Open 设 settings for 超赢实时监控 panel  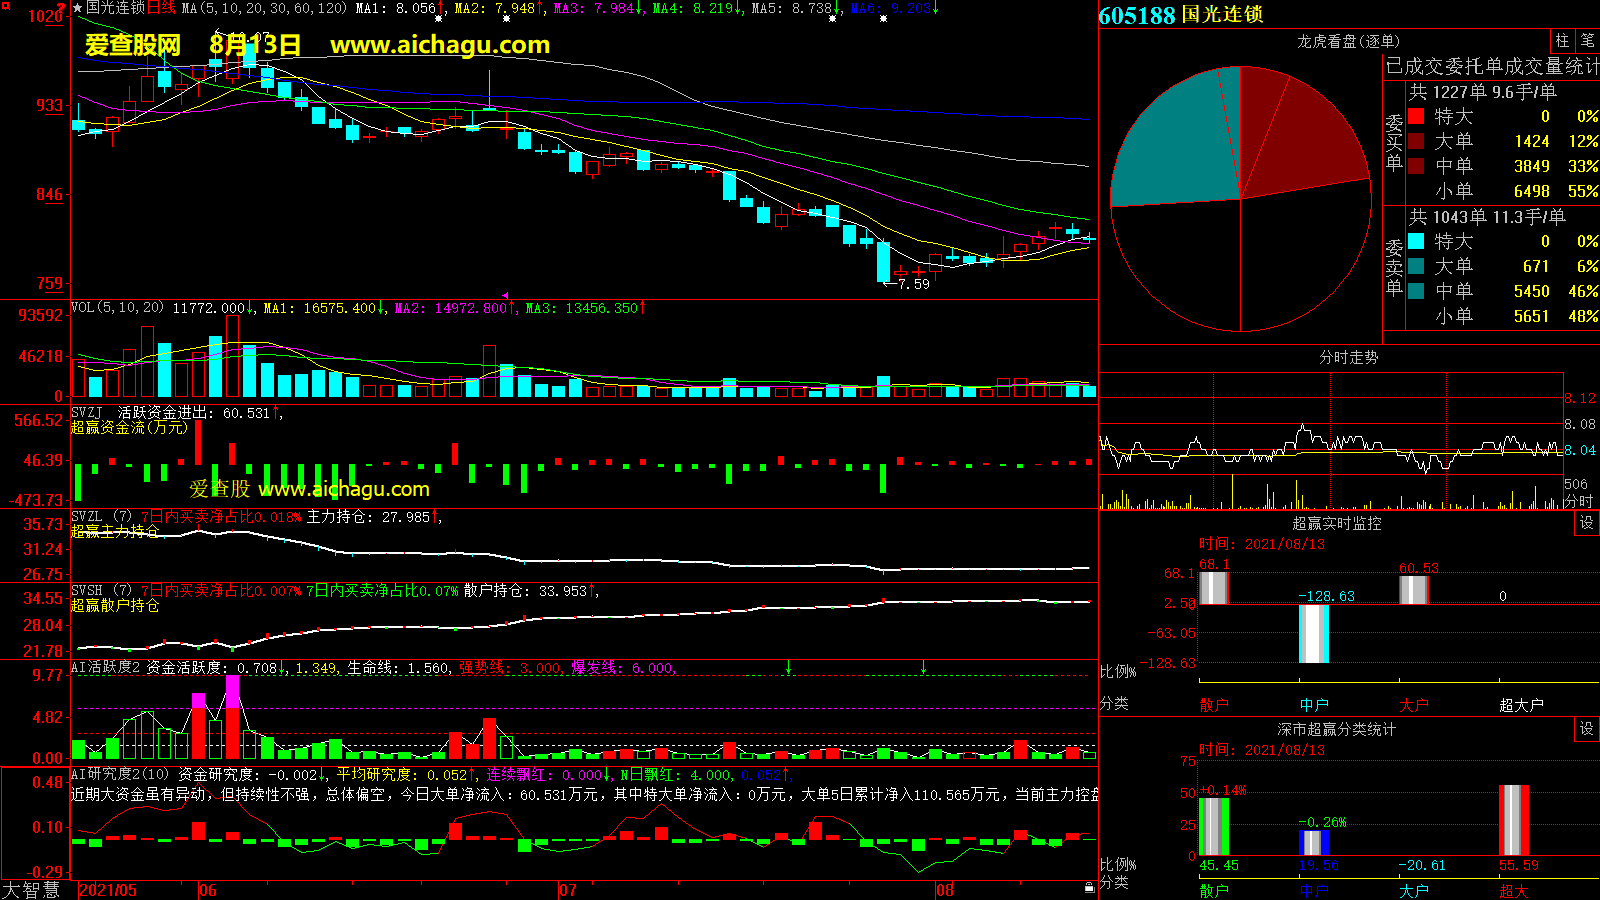tap(1586, 523)
